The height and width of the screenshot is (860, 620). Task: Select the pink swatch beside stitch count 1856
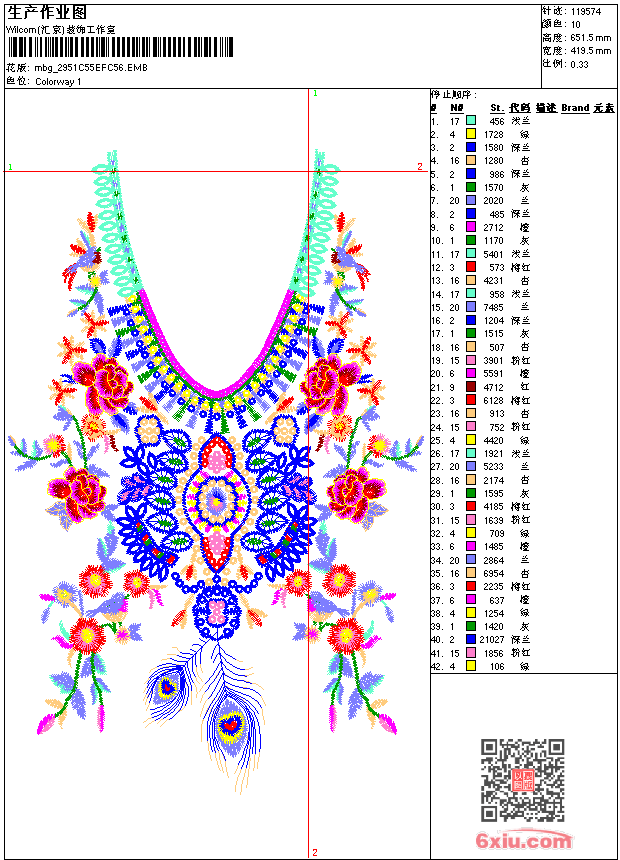point(471,653)
